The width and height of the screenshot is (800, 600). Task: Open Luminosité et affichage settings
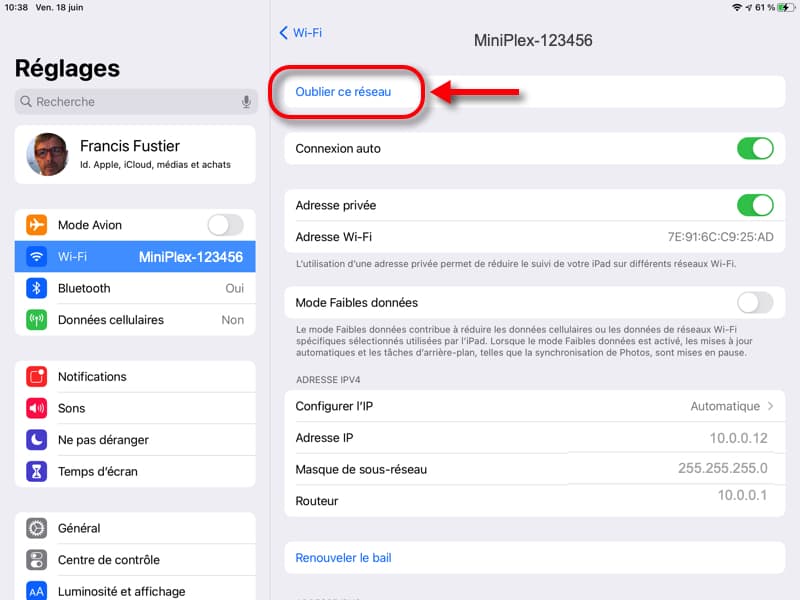pos(122,590)
